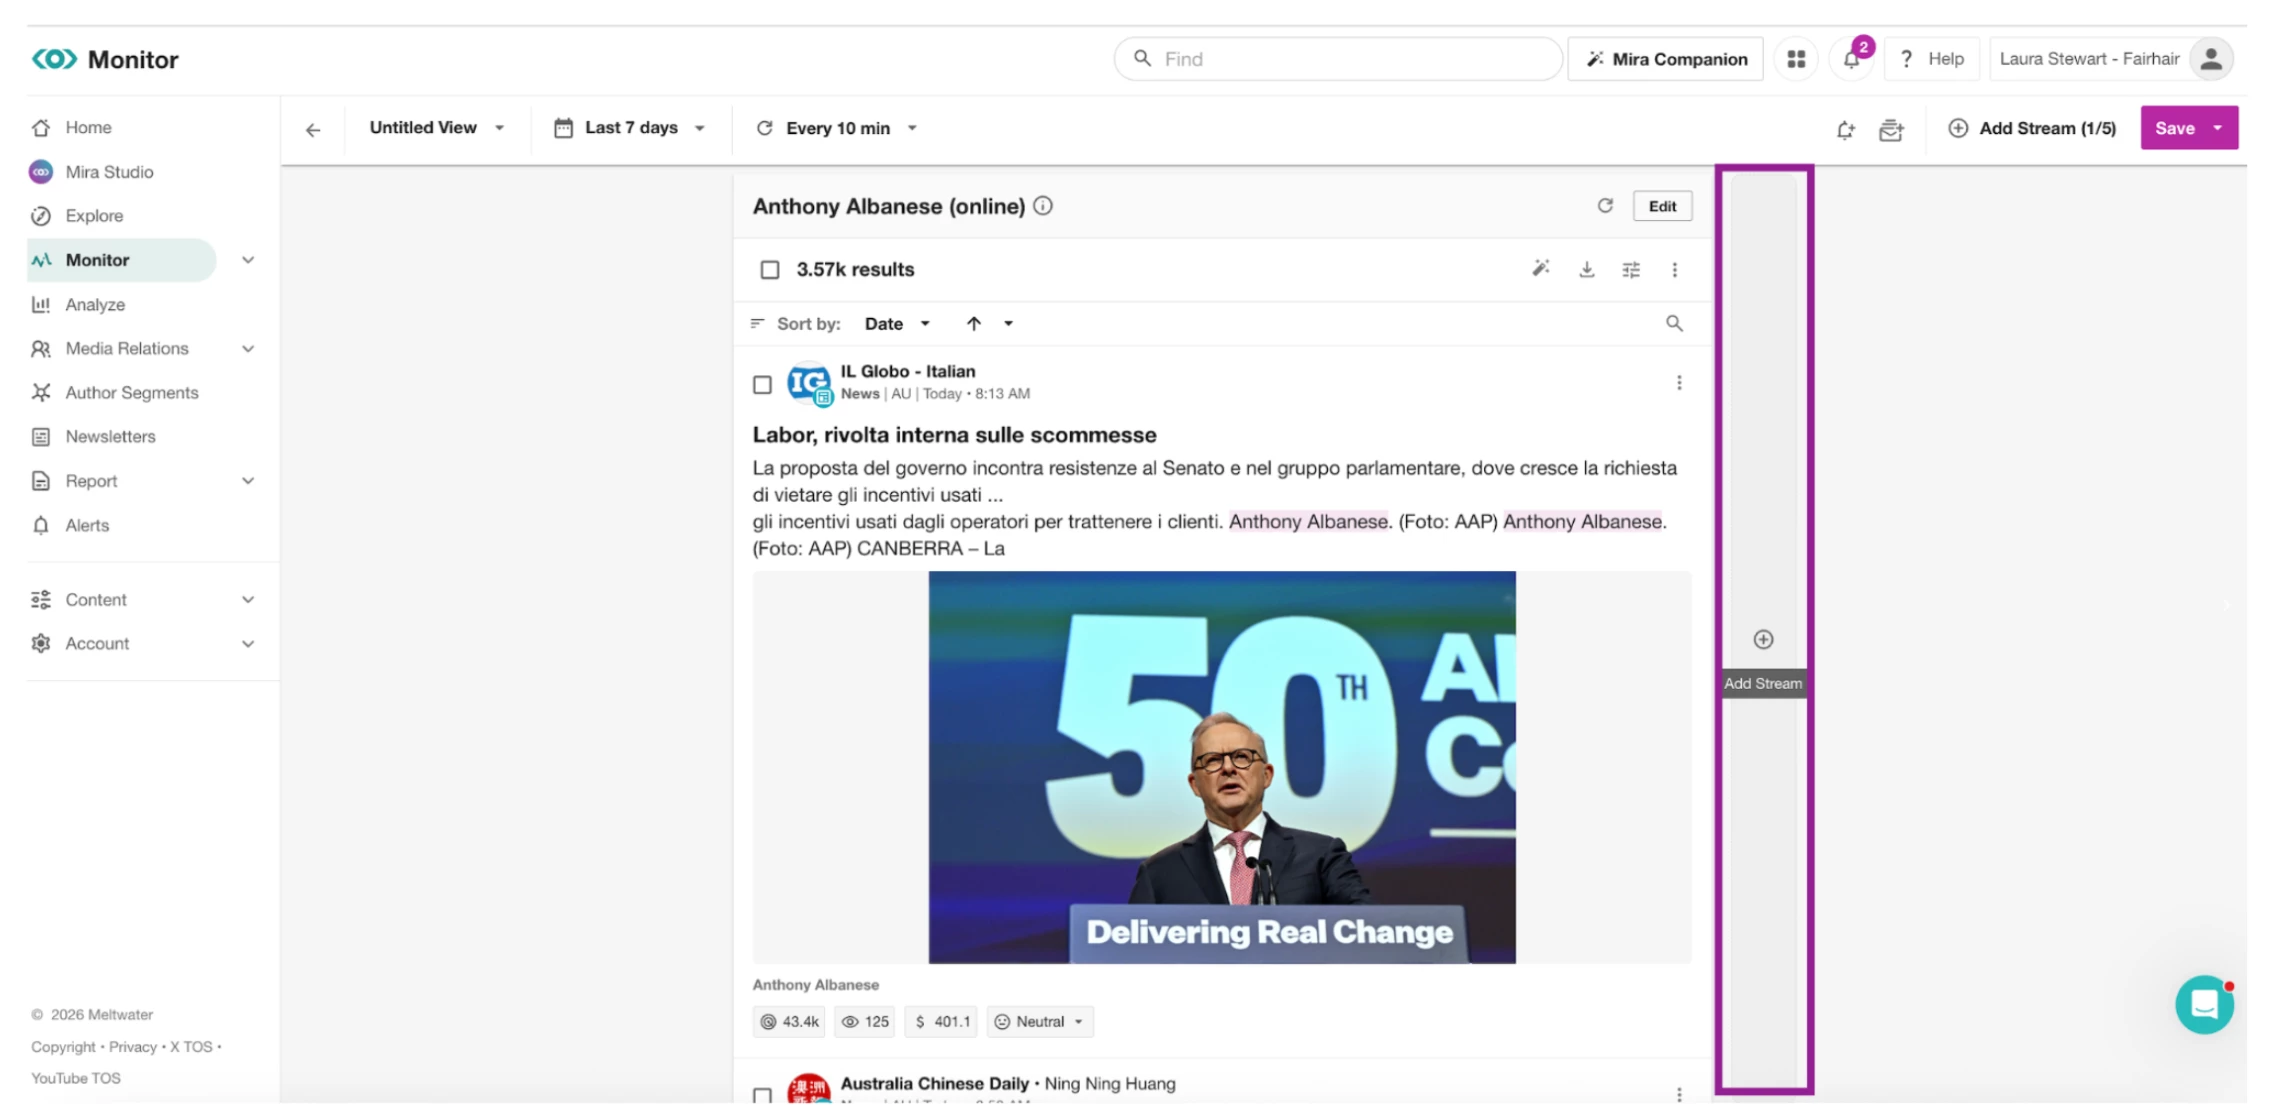Open the Sort by Date dropdown

pyautogui.click(x=897, y=323)
